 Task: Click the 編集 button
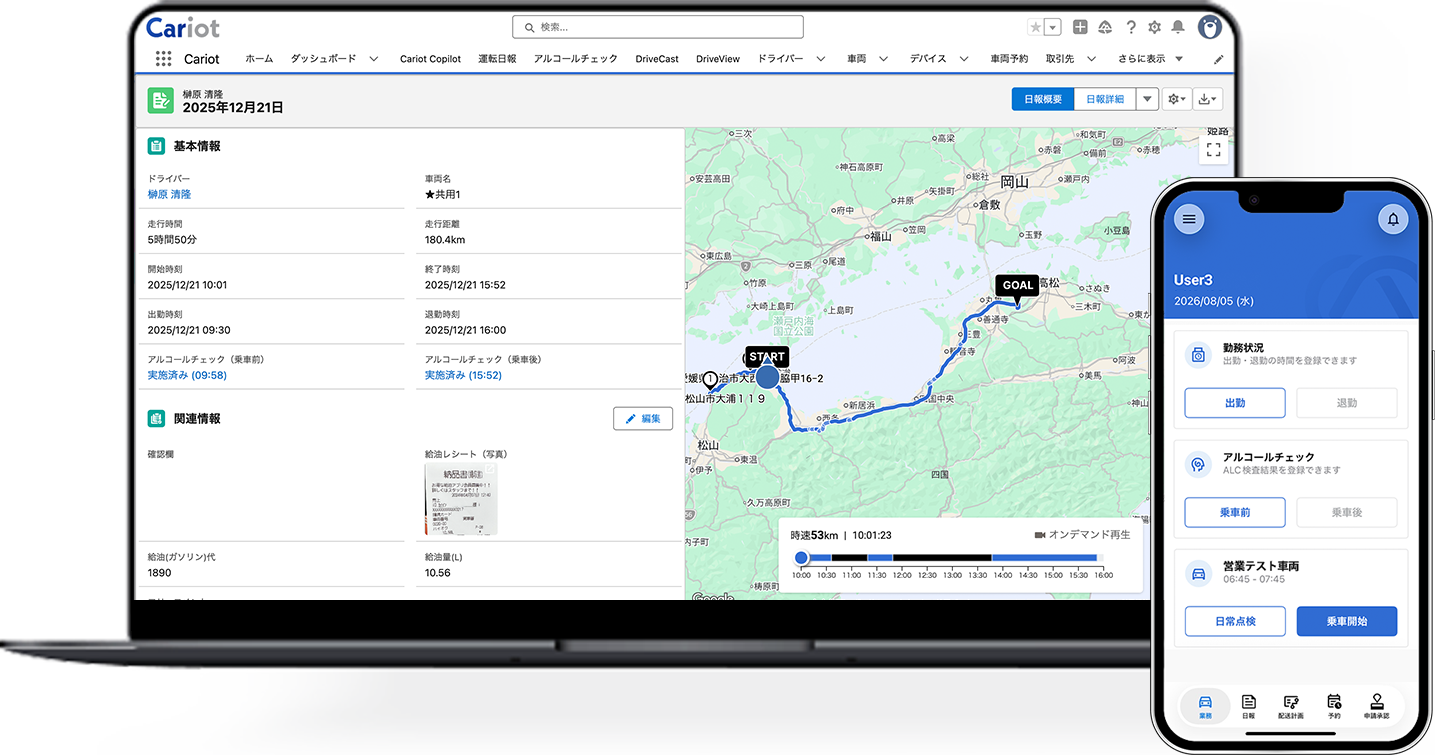[643, 418]
